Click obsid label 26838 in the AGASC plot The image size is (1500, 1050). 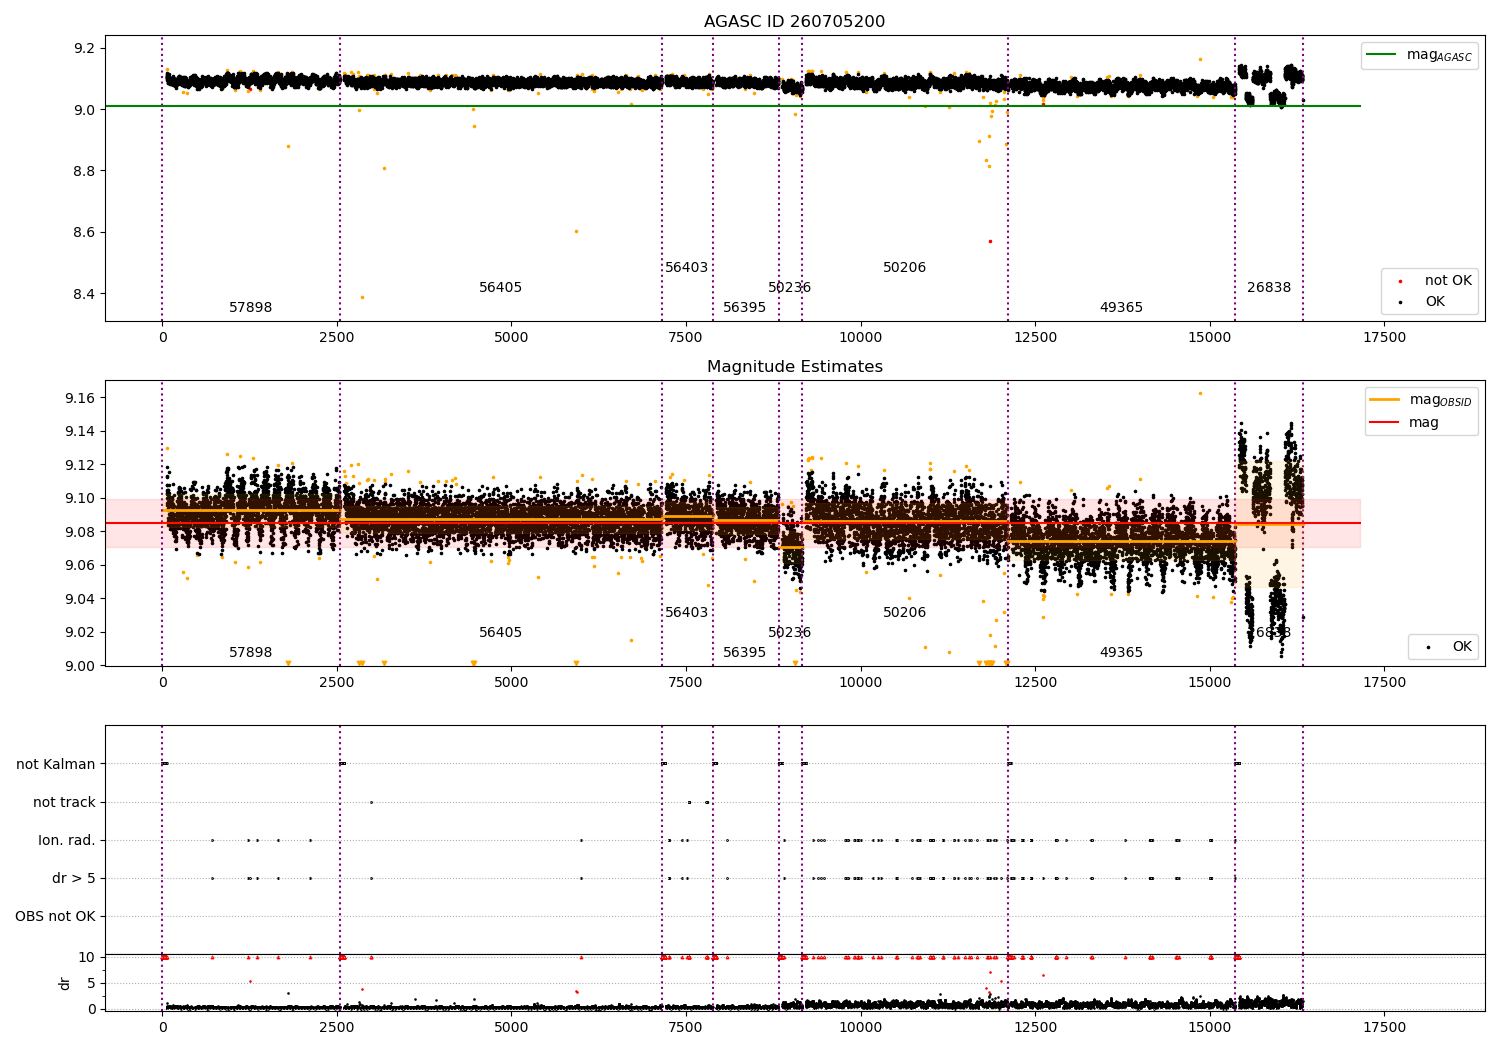tap(1268, 288)
